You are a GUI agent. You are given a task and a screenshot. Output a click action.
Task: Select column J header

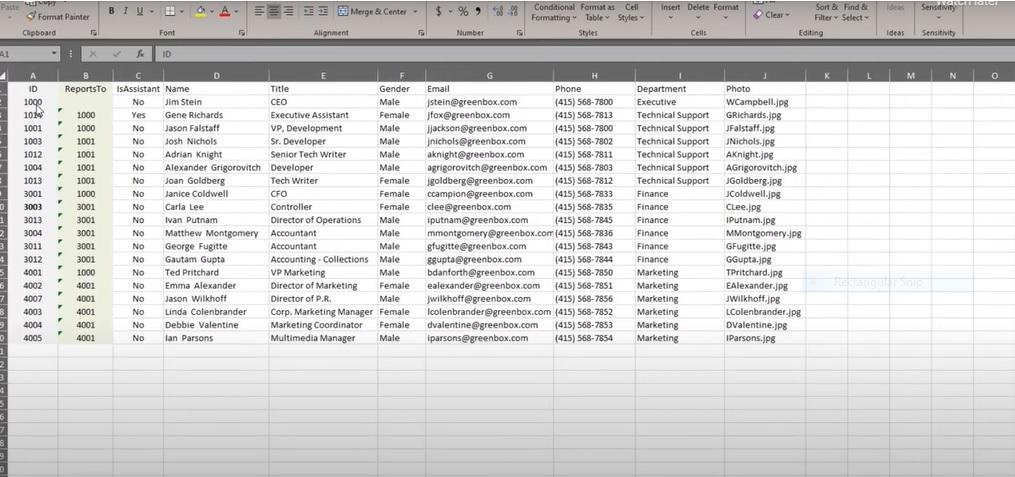pyautogui.click(x=765, y=76)
